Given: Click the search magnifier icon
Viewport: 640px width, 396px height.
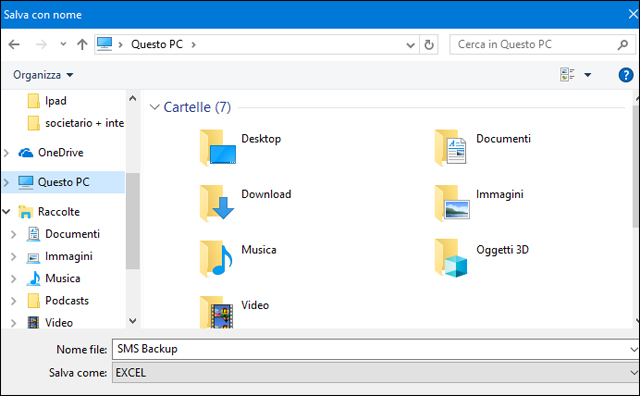Looking at the screenshot, I should pos(622,44).
